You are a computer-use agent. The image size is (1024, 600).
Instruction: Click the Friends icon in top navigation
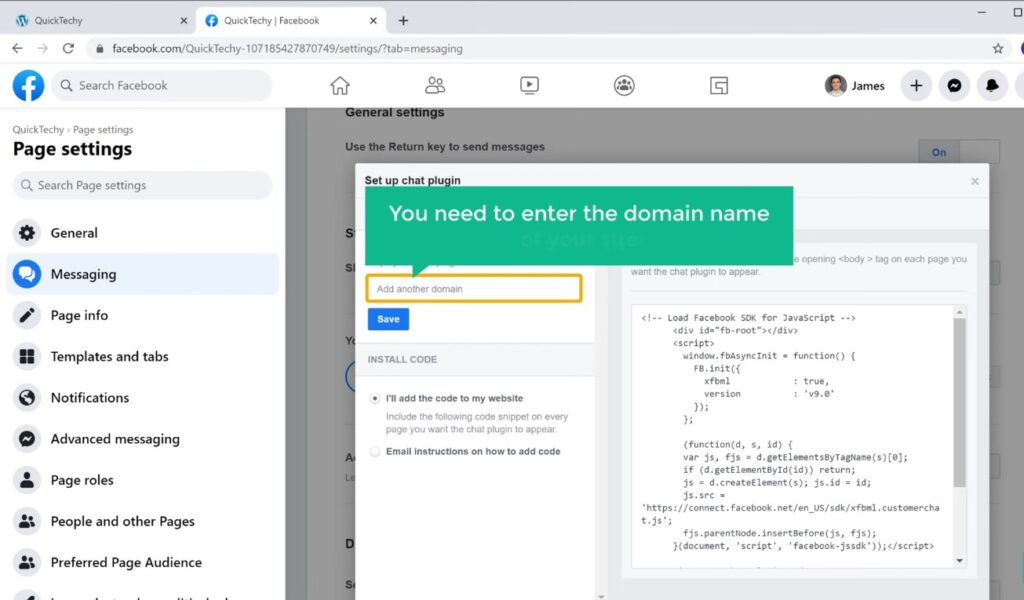click(434, 85)
